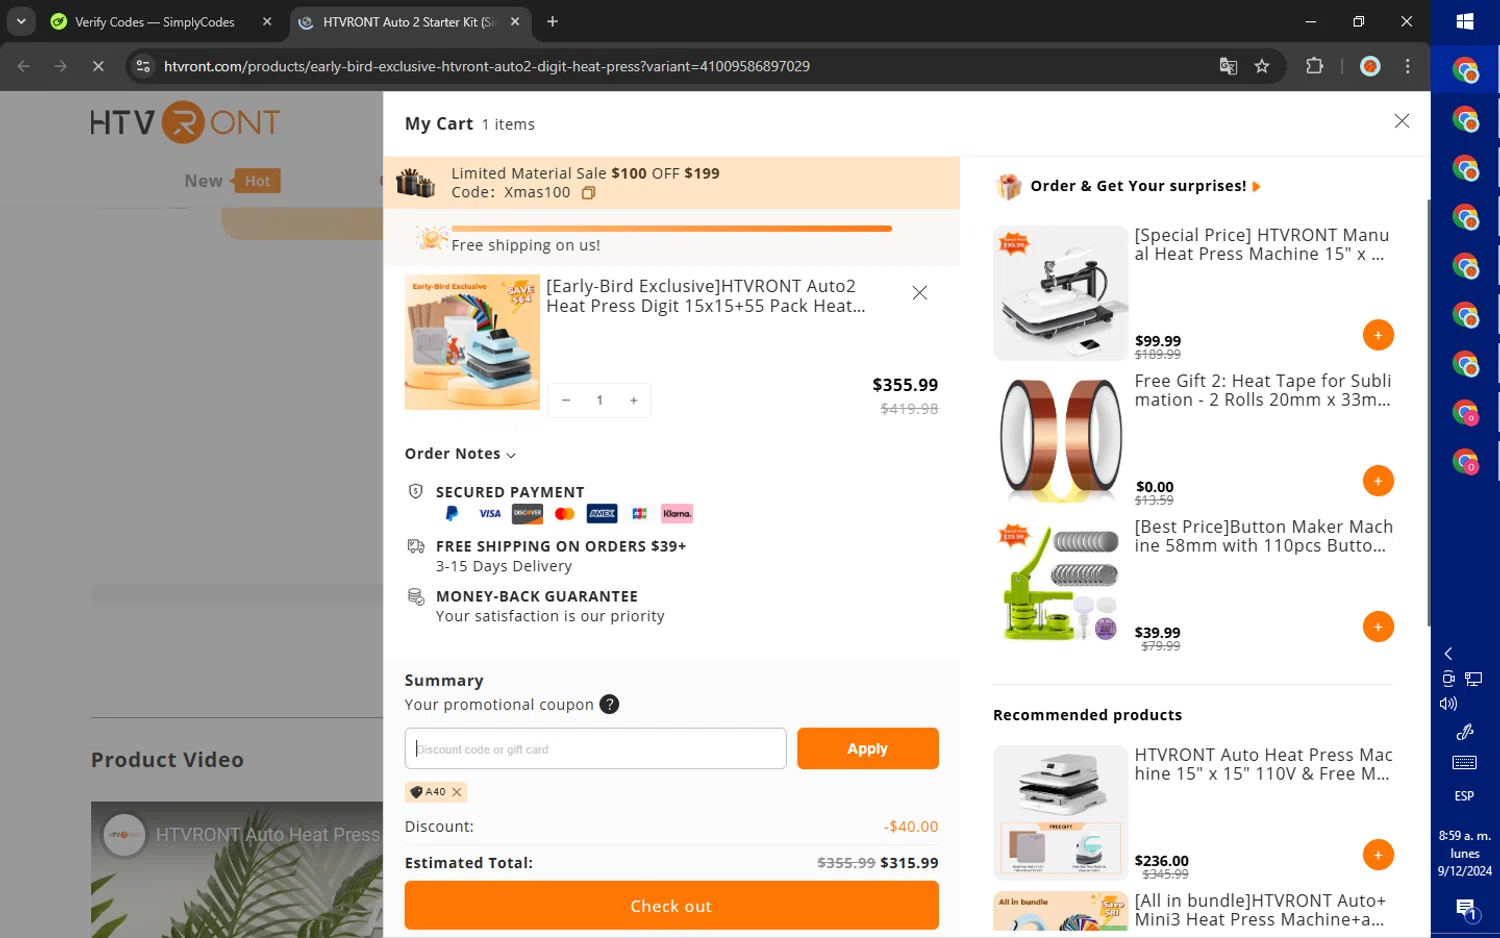Click the address bar URL
Image resolution: width=1500 pixels, height=938 pixels.
point(487,66)
